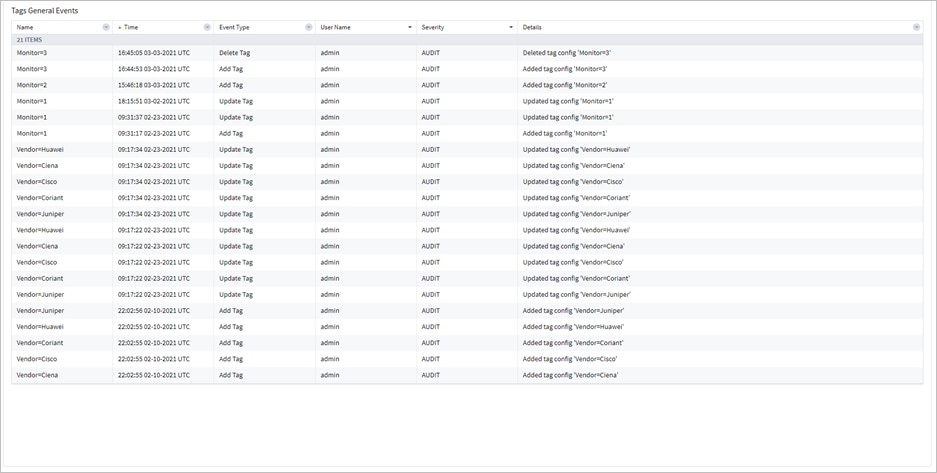This screenshot has width=937, height=473.
Task: Click the '16:44:53 03-03-2021 UTC' time cell
Action: tap(154, 69)
